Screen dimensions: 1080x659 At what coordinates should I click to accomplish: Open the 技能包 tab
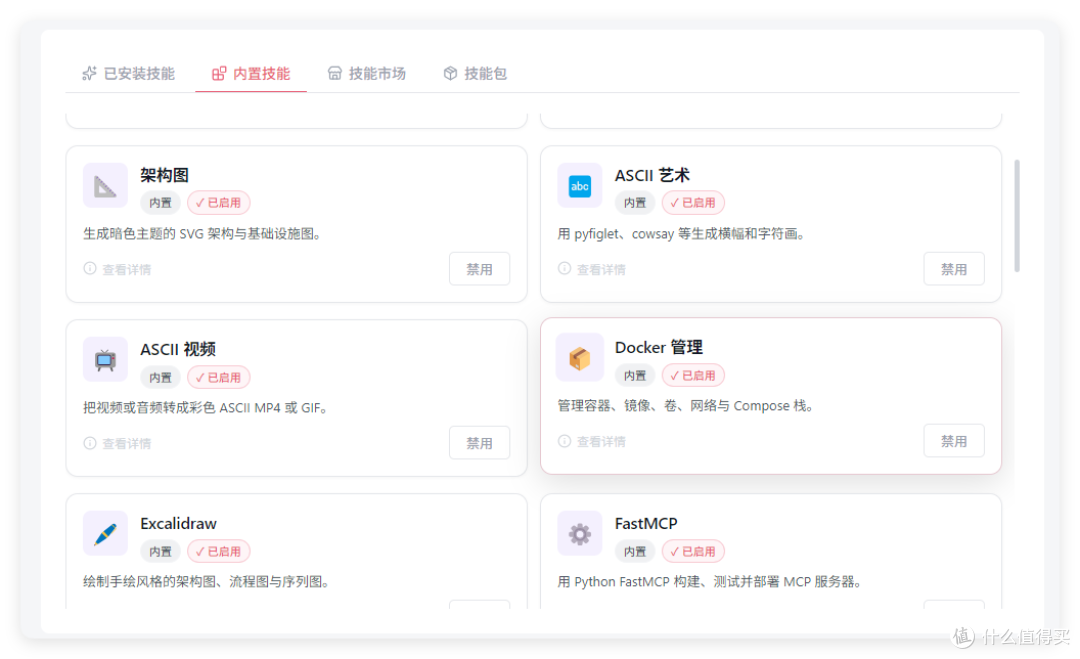tap(475, 74)
